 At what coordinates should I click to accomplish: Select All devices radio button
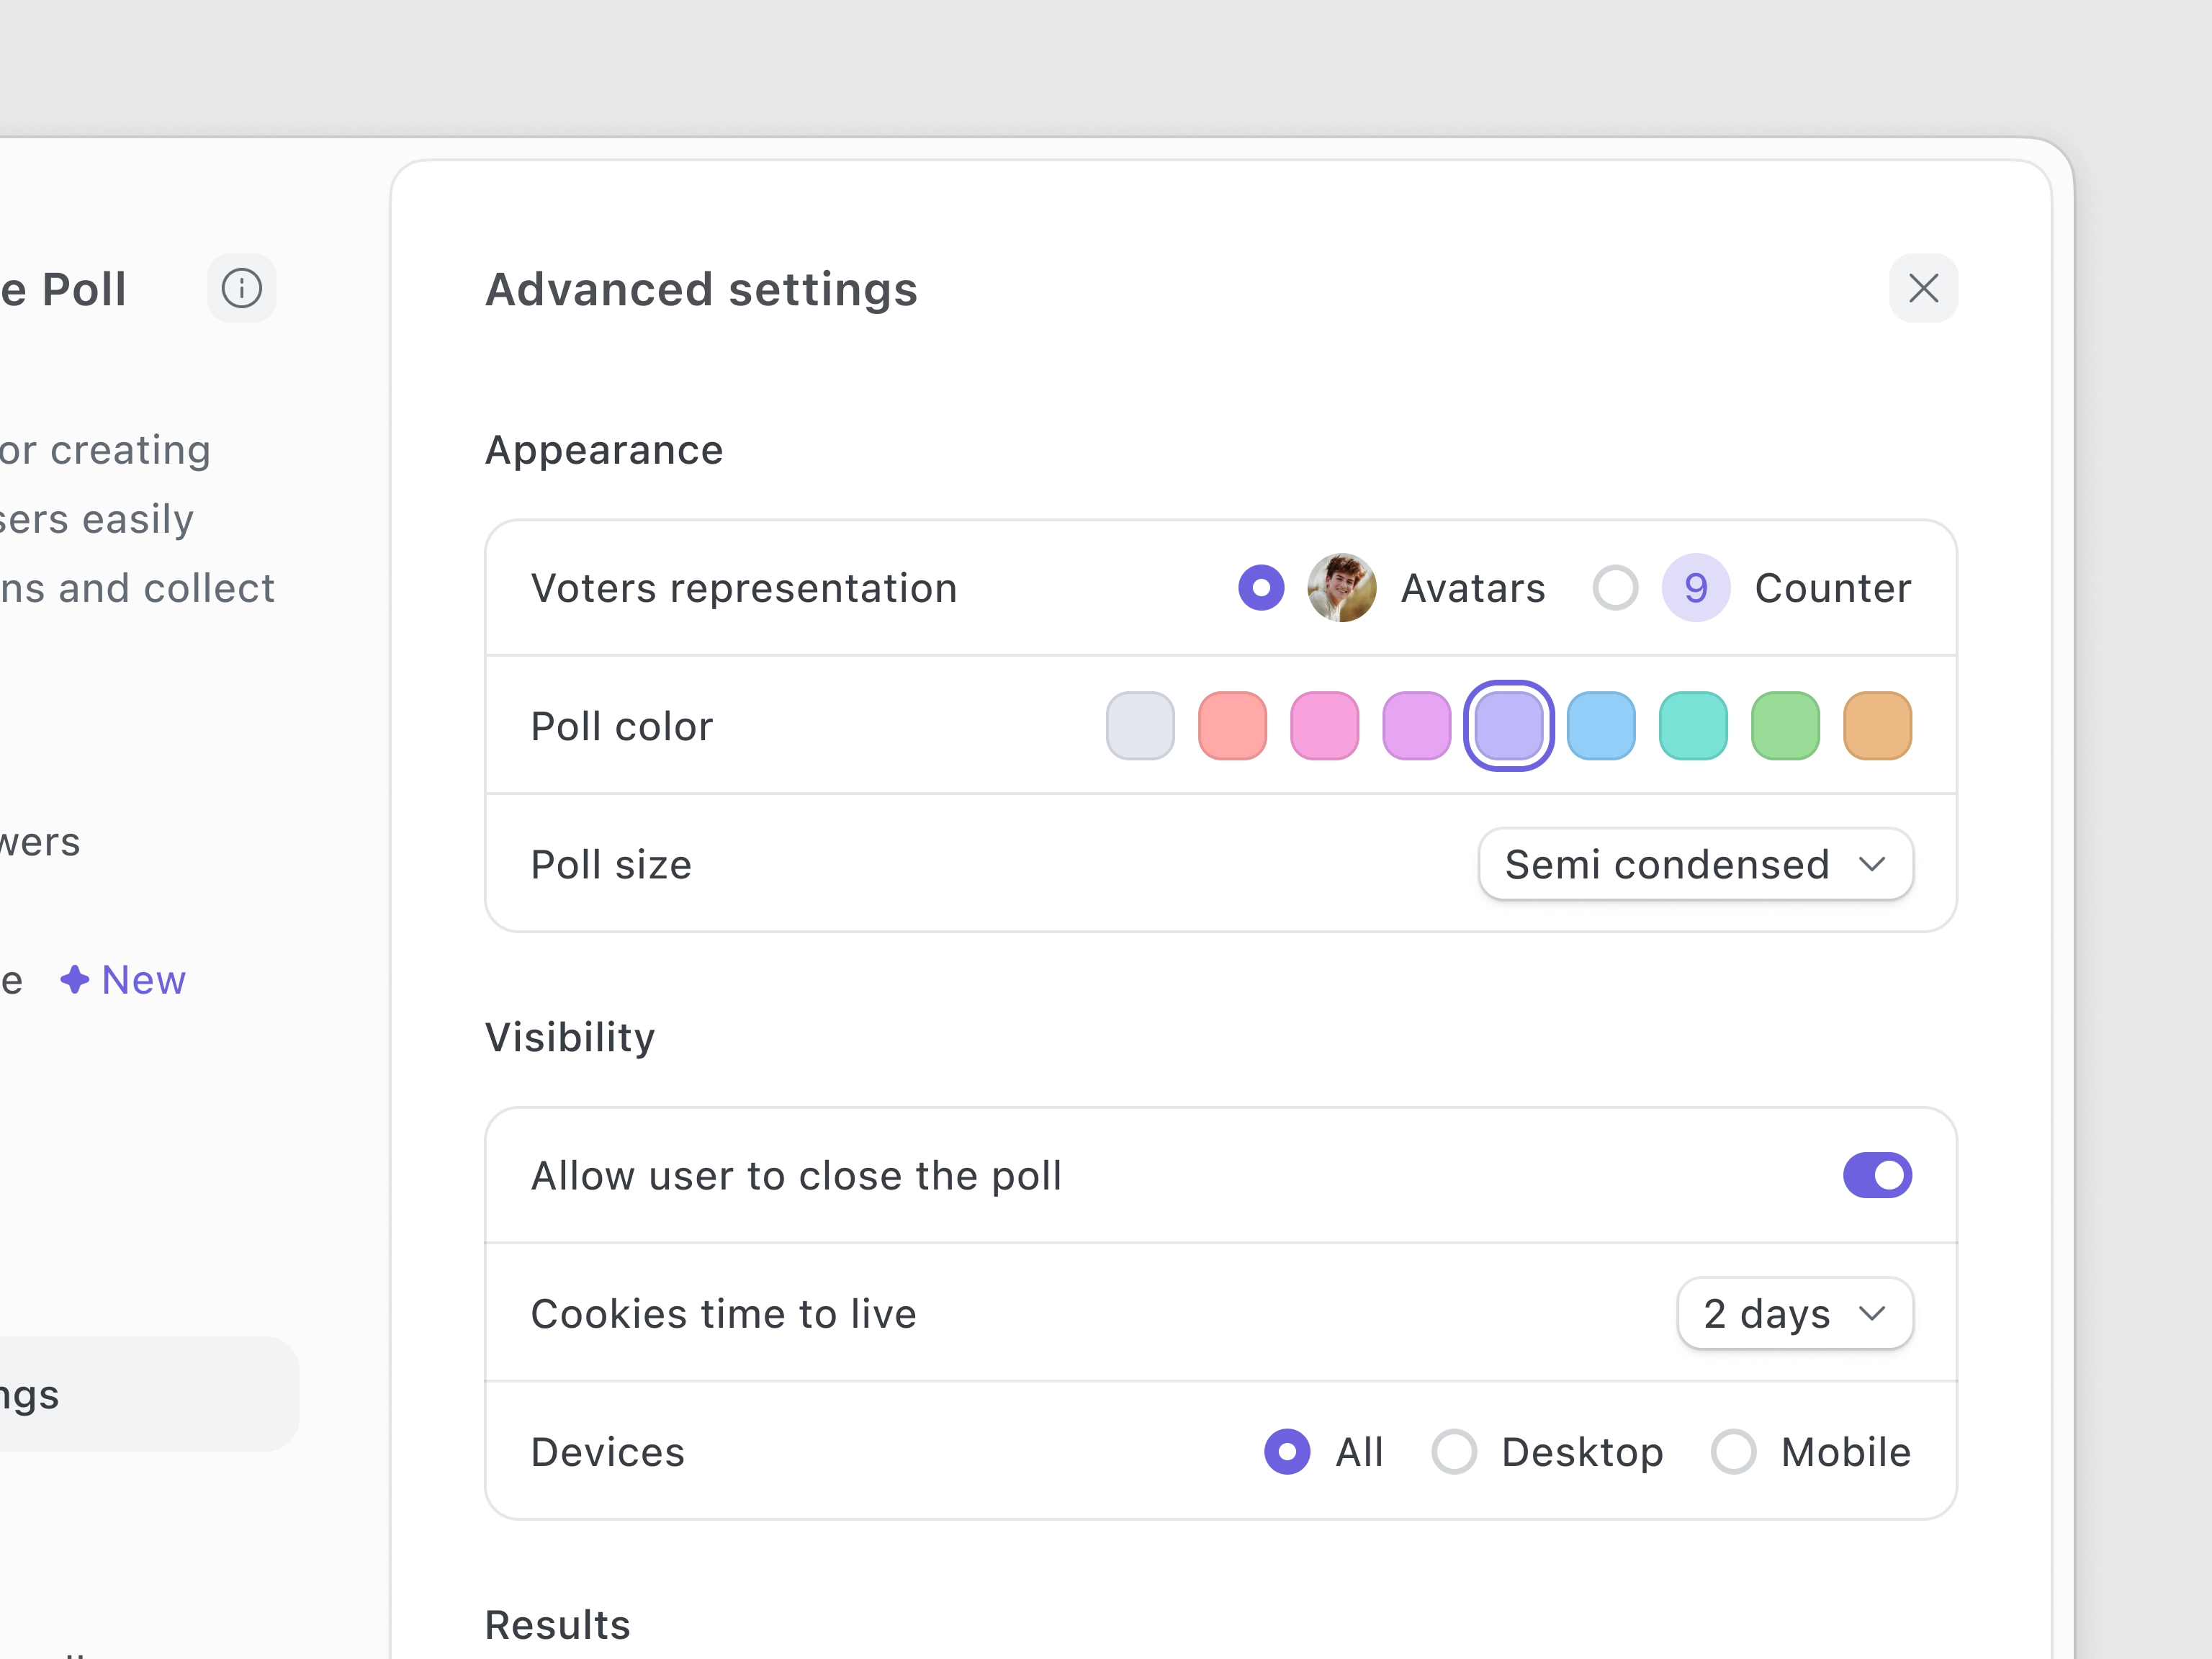click(1287, 1452)
